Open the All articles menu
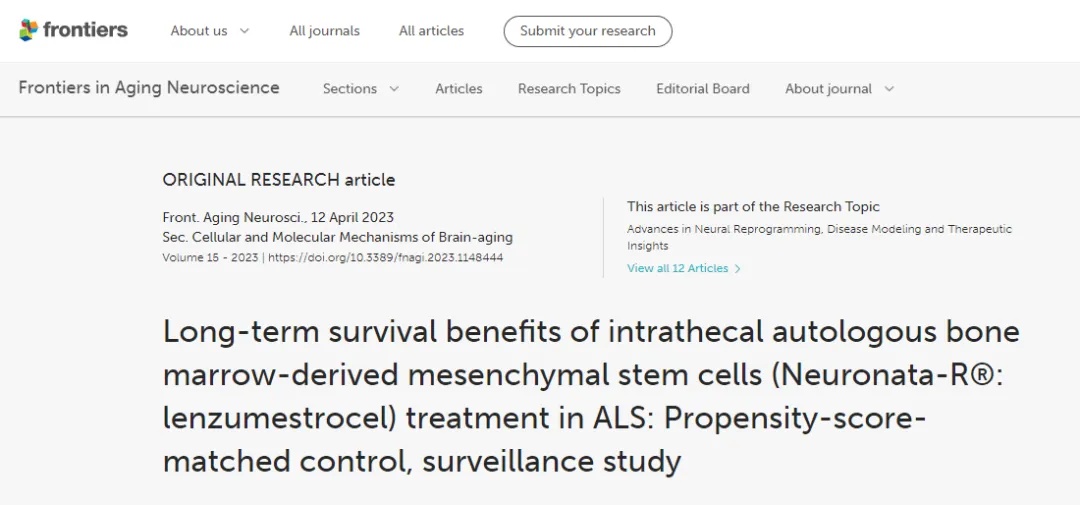This screenshot has height=505, width=1080. pyautogui.click(x=431, y=31)
